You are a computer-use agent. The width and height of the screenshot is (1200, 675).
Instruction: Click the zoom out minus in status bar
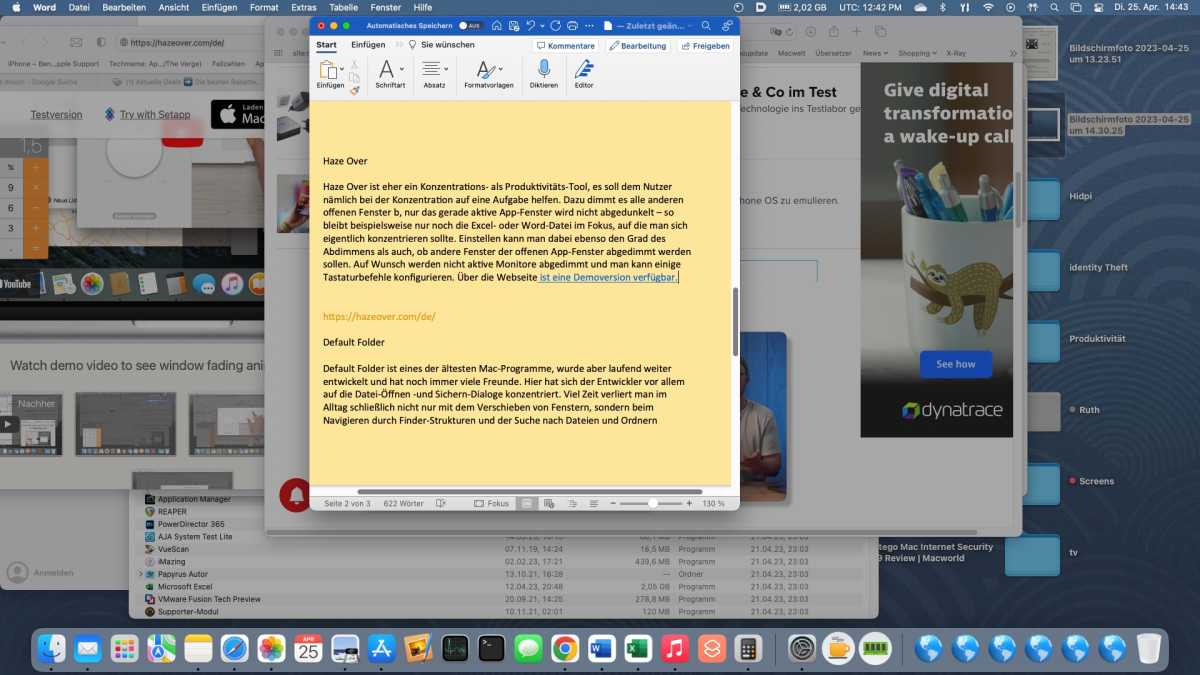pyautogui.click(x=611, y=503)
